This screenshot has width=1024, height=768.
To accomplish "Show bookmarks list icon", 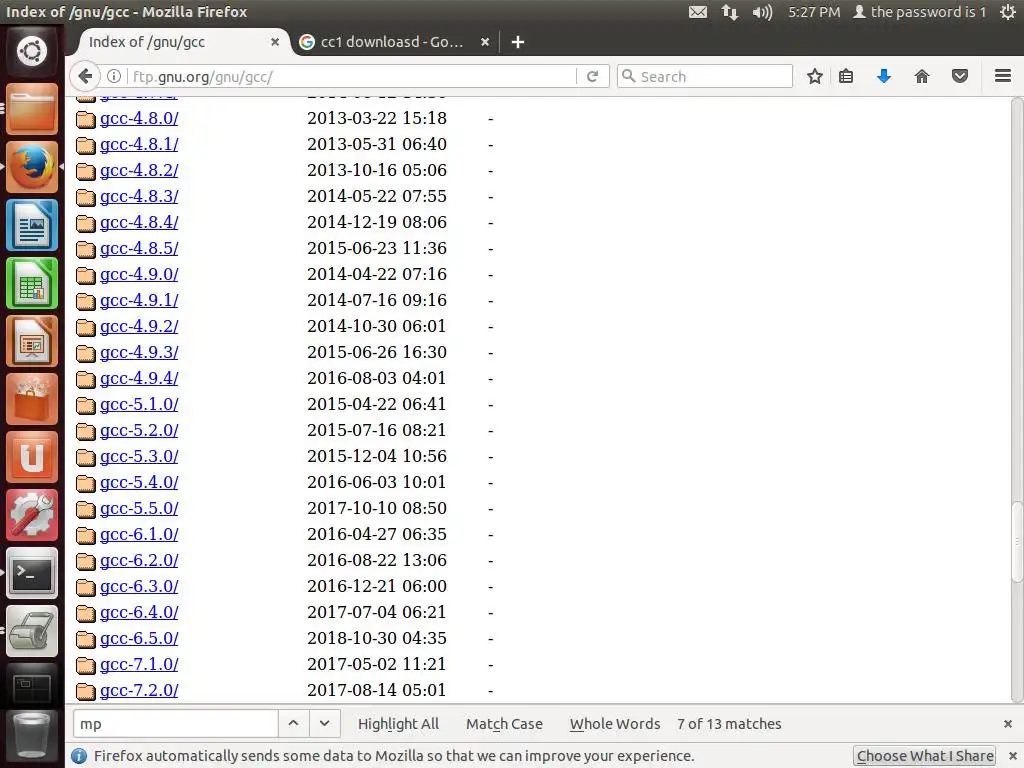I will 846,76.
